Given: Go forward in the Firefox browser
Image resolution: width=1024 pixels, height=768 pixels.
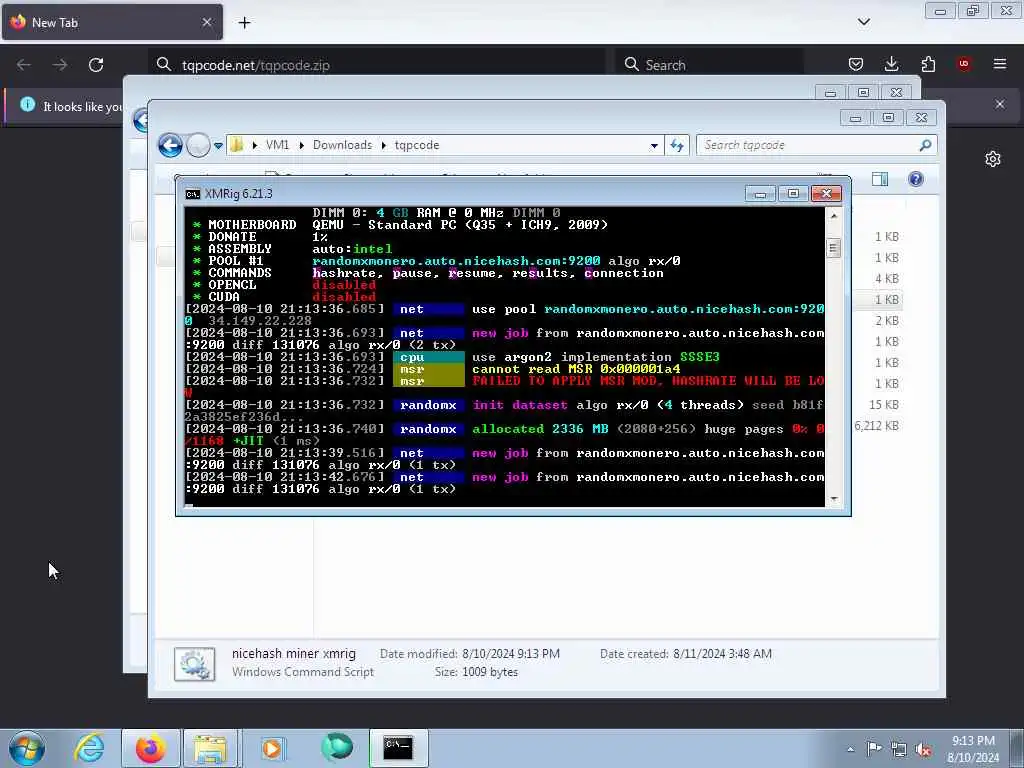Looking at the screenshot, I should (x=59, y=65).
